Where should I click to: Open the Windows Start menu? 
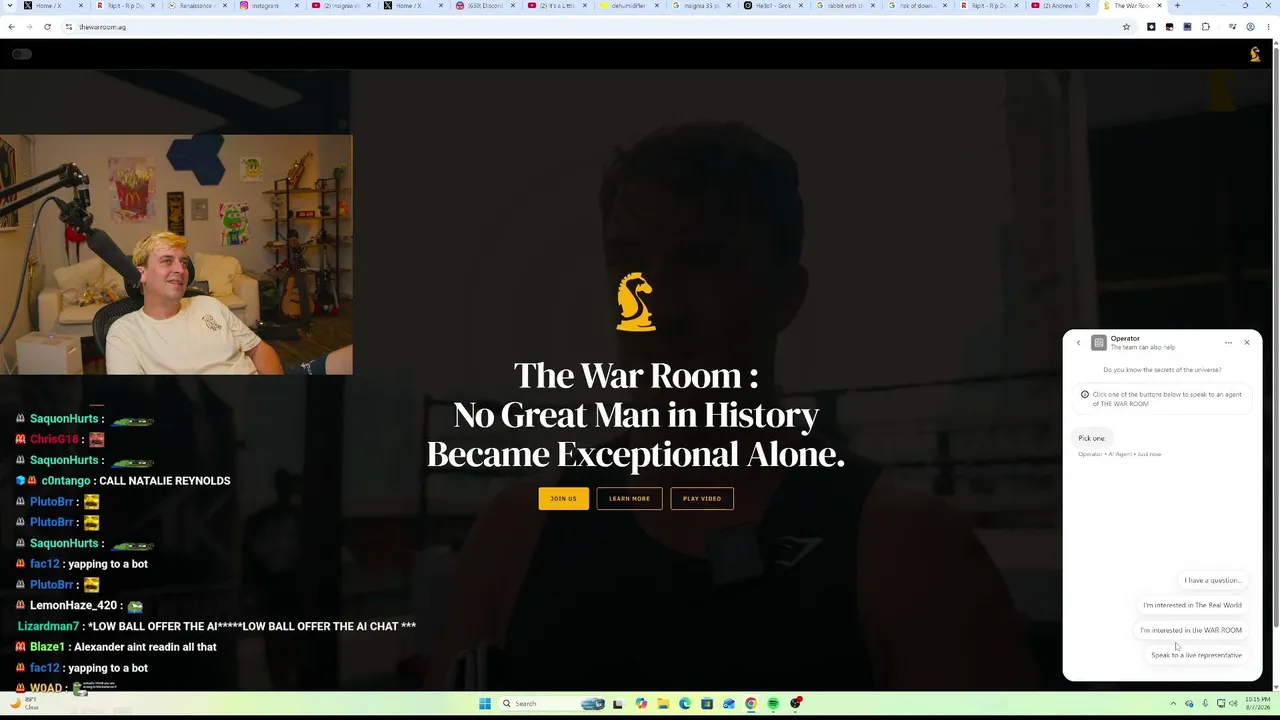(x=485, y=704)
